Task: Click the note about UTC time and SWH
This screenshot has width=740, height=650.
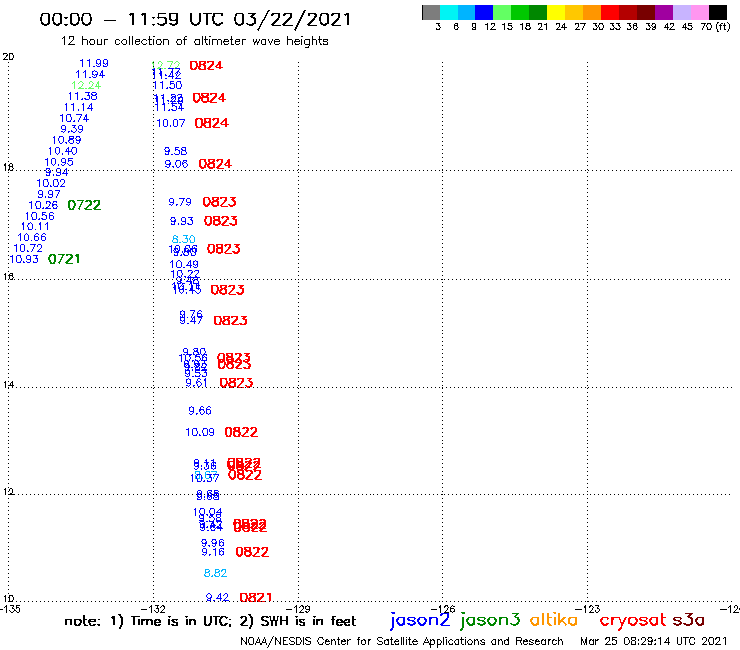Action: click(210, 621)
